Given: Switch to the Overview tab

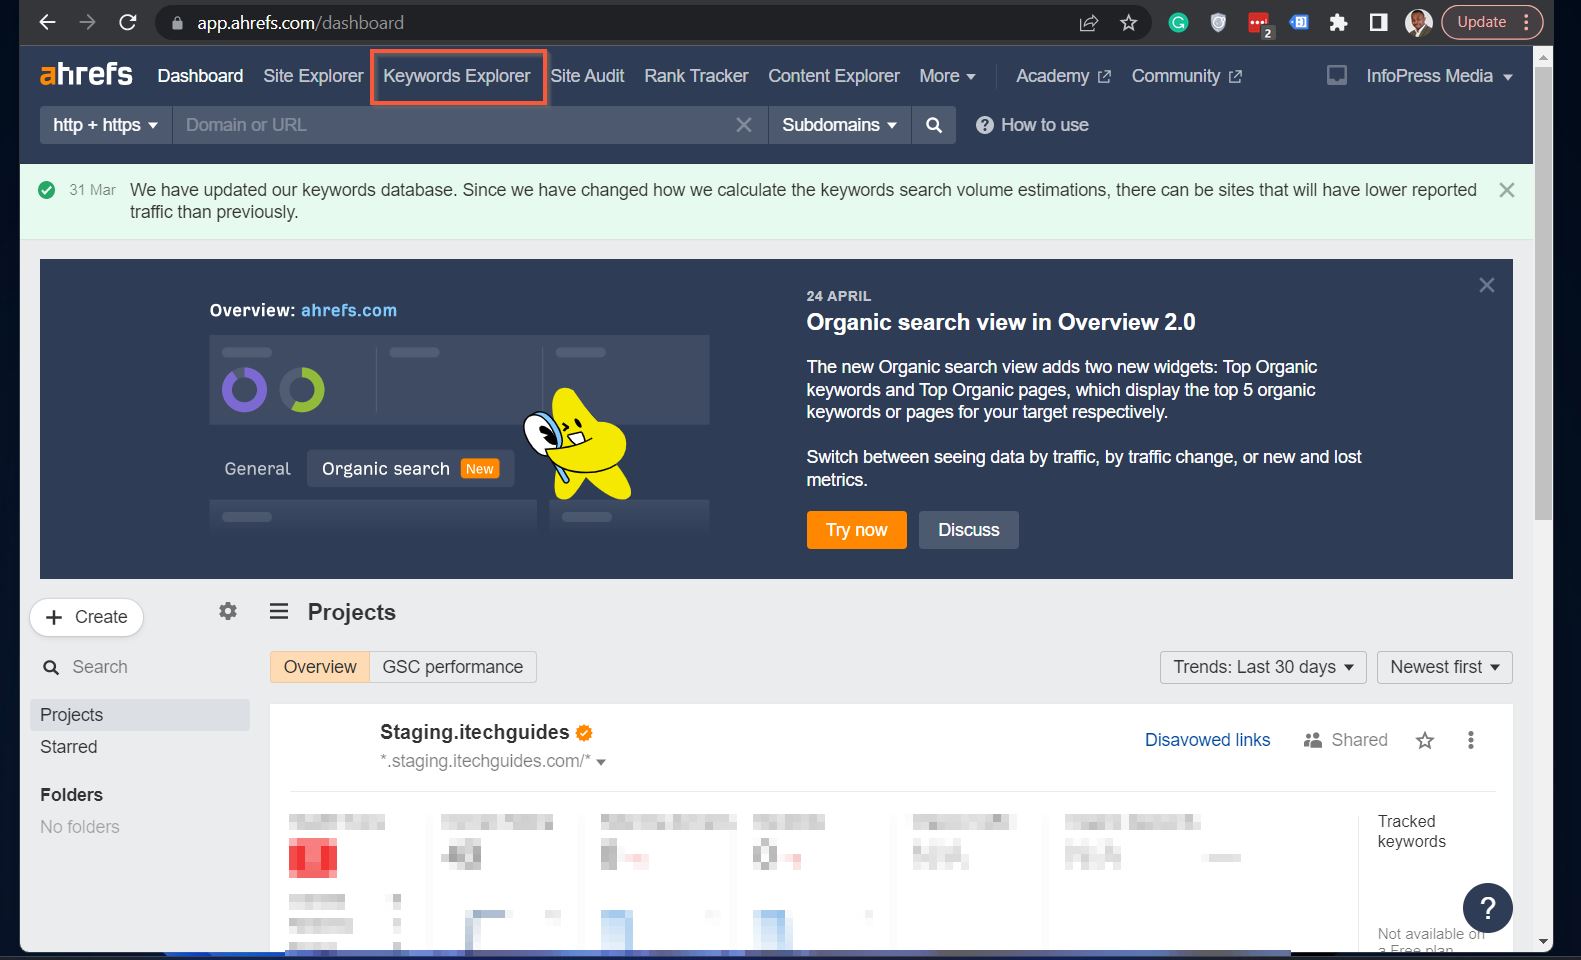Looking at the screenshot, I should pyautogui.click(x=320, y=667).
